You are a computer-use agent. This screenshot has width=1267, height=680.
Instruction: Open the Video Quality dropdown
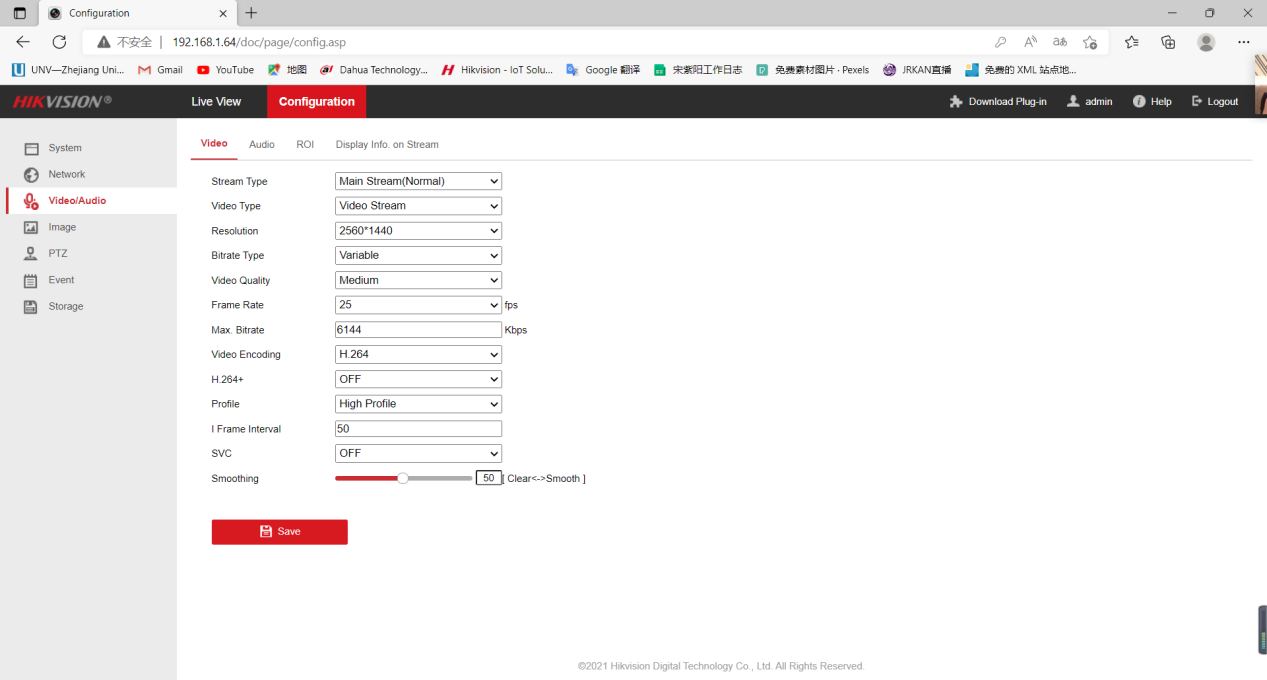point(418,280)
